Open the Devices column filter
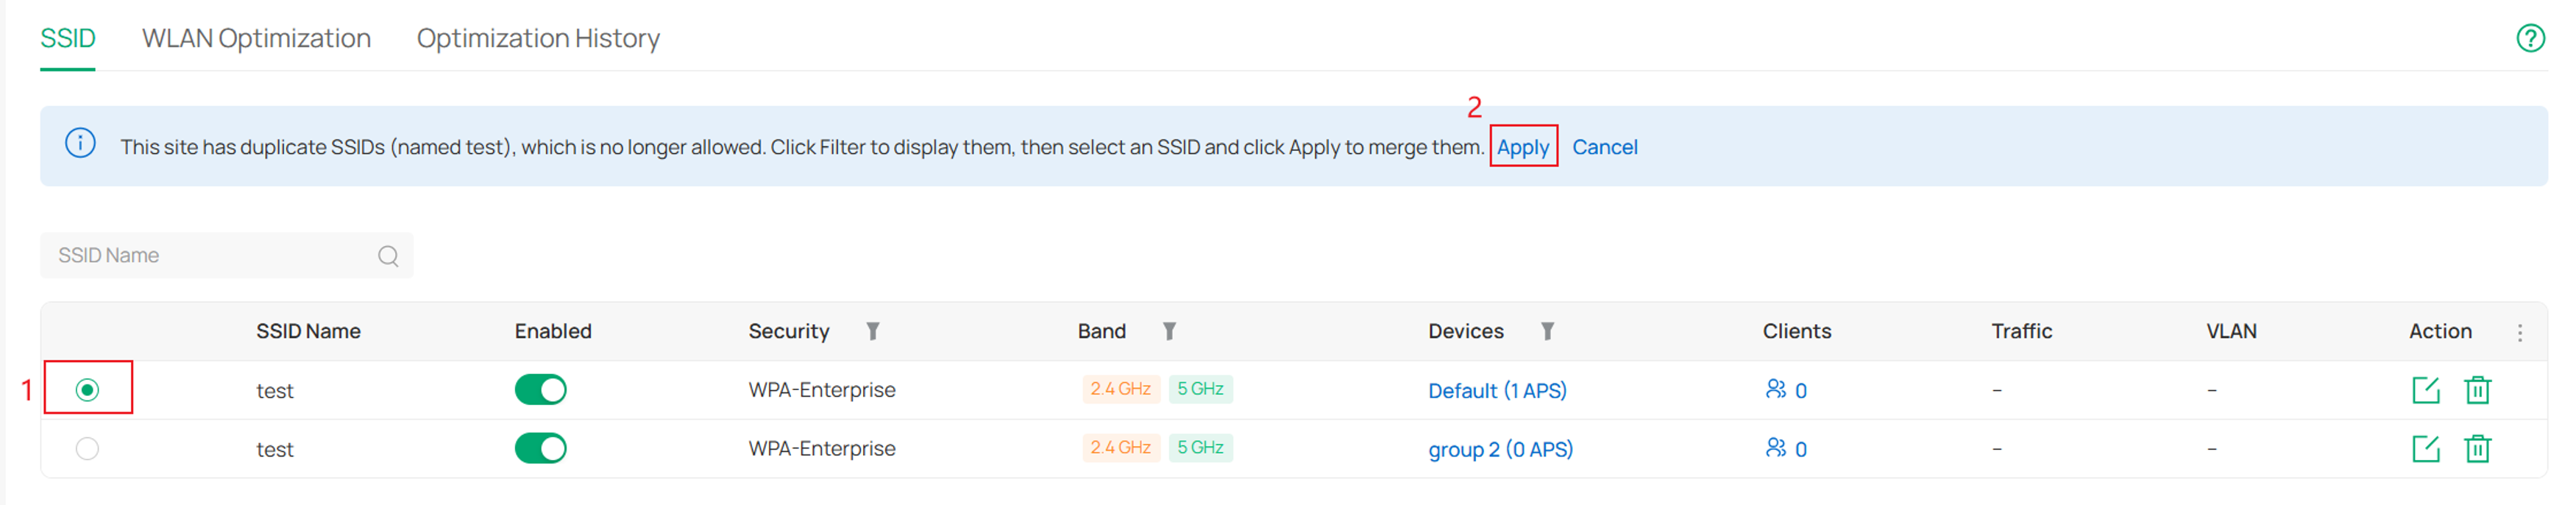The image size is (2576, 505). (1547, 331)
